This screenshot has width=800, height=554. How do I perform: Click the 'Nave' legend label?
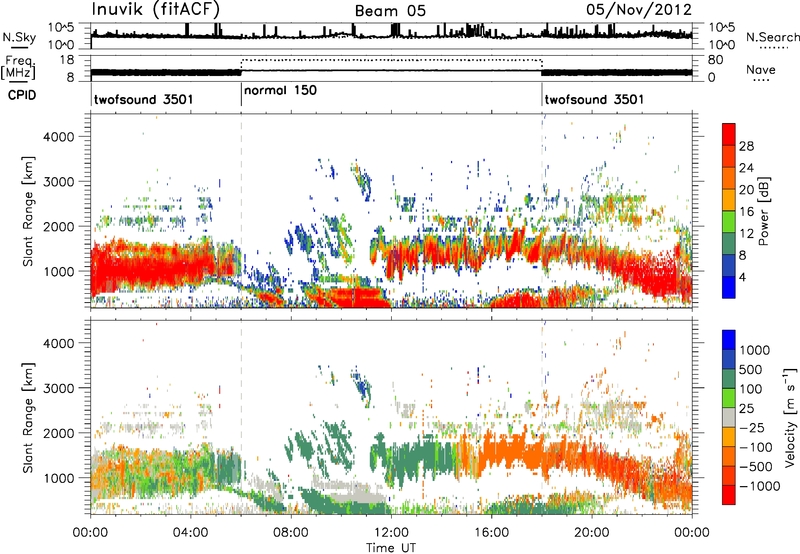(761, 70)
